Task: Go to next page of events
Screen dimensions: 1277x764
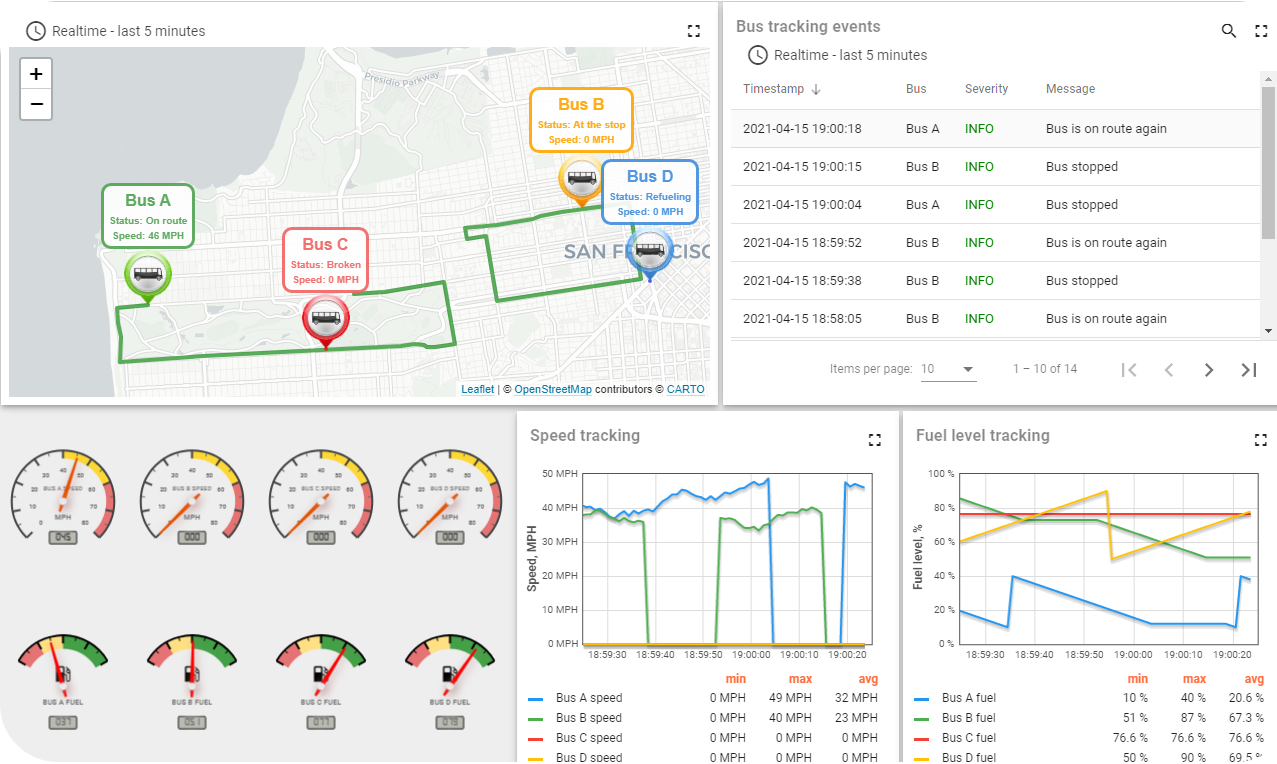Action: pos(1209,370)
